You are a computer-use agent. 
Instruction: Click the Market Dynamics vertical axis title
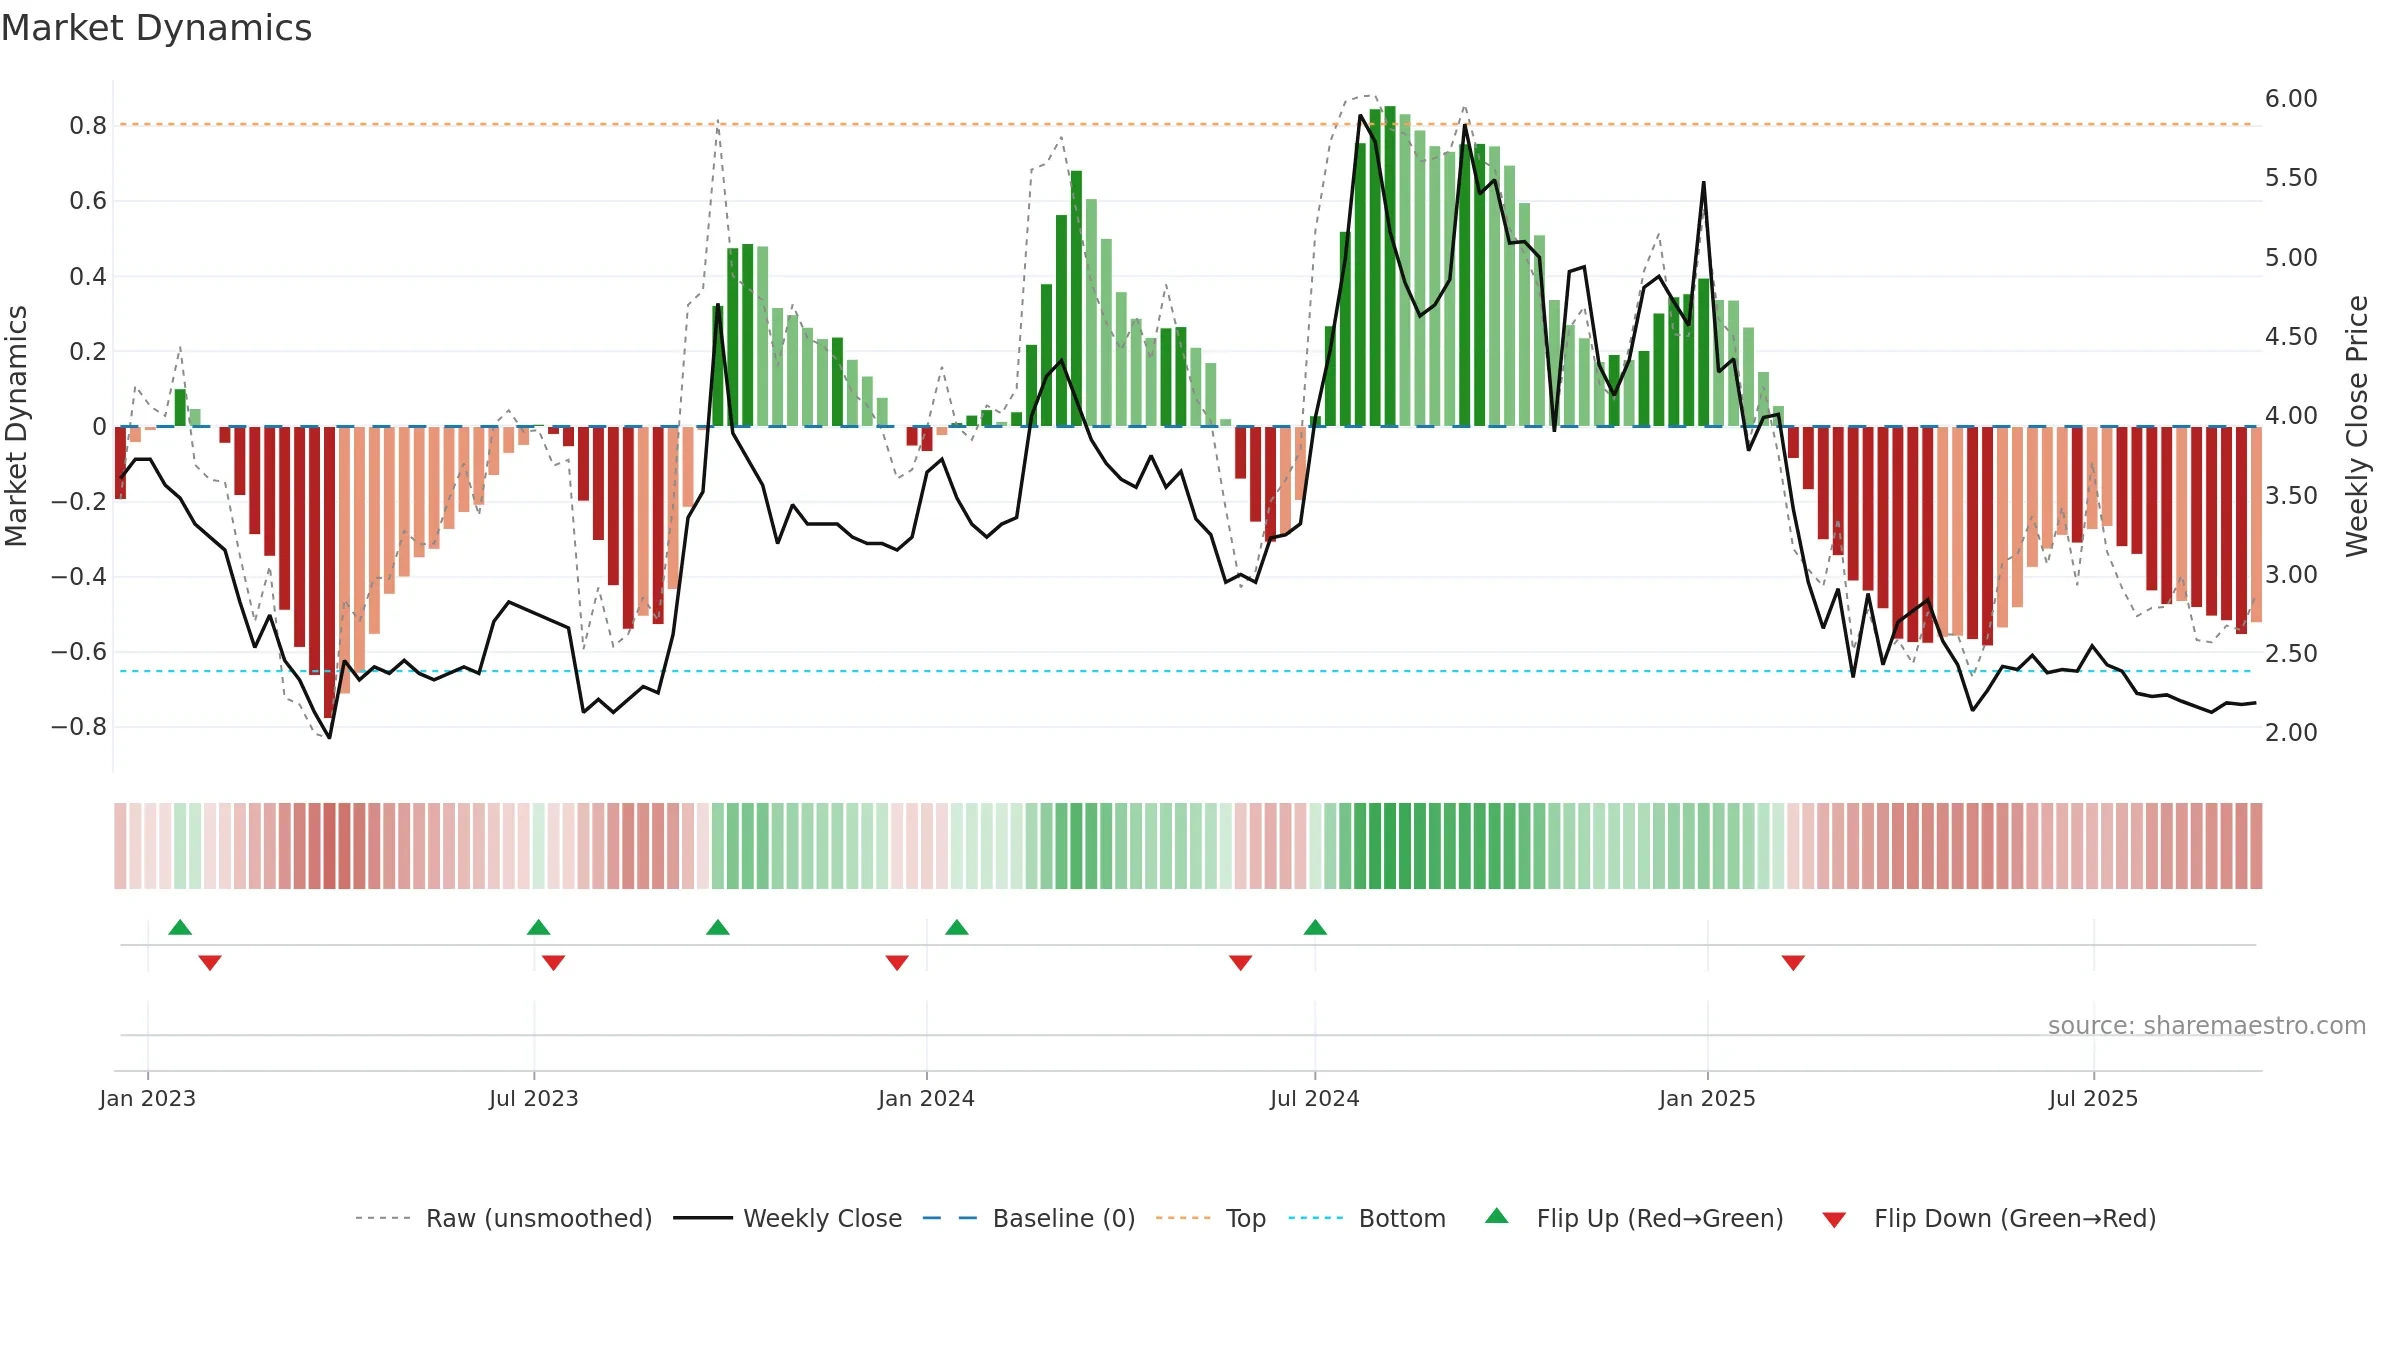(x=16, y=426)
